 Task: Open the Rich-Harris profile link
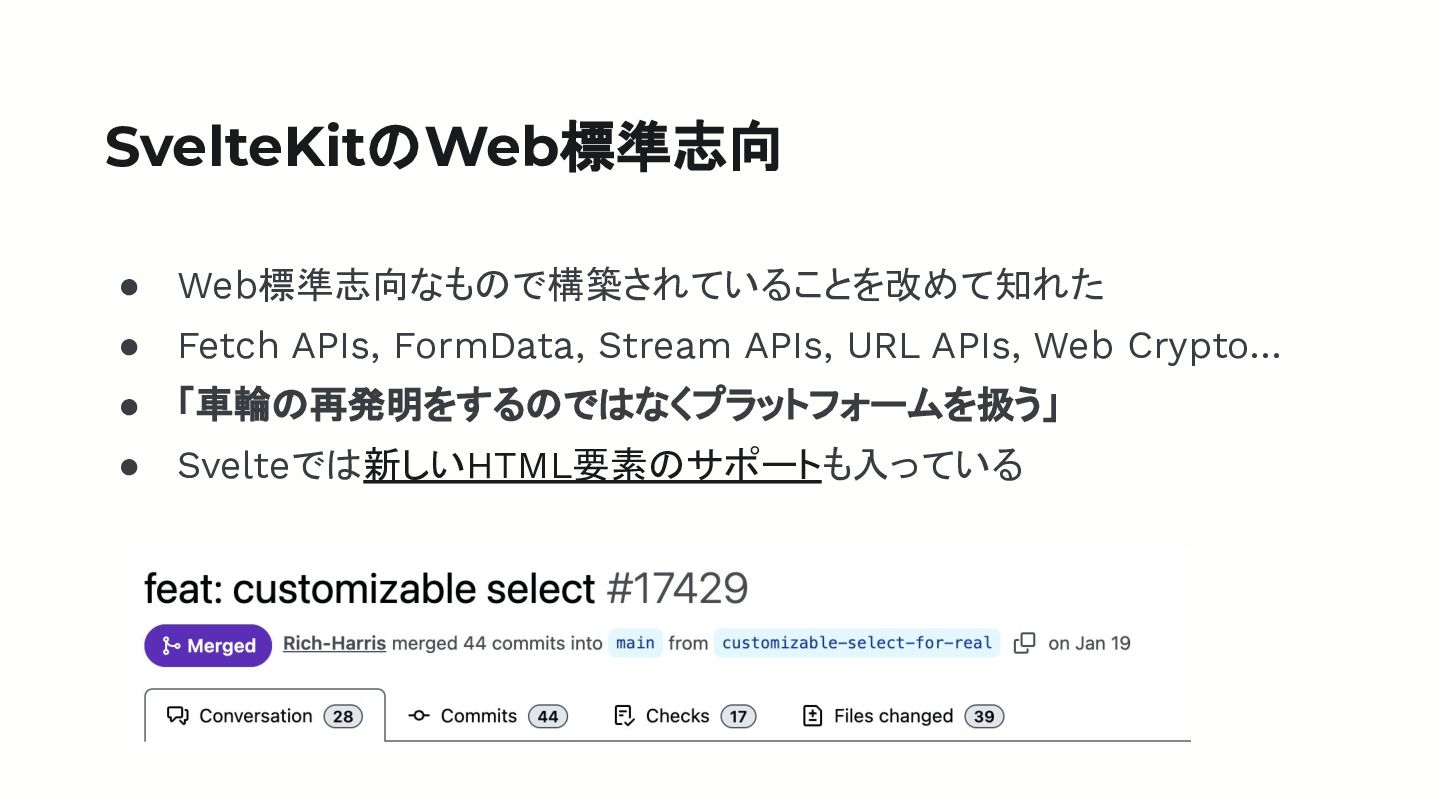334,643
